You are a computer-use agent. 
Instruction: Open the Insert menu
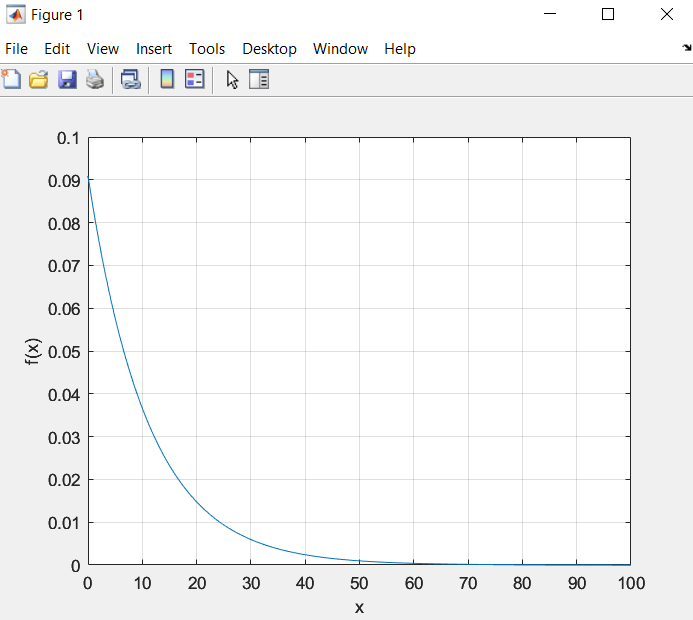(154, 49)
